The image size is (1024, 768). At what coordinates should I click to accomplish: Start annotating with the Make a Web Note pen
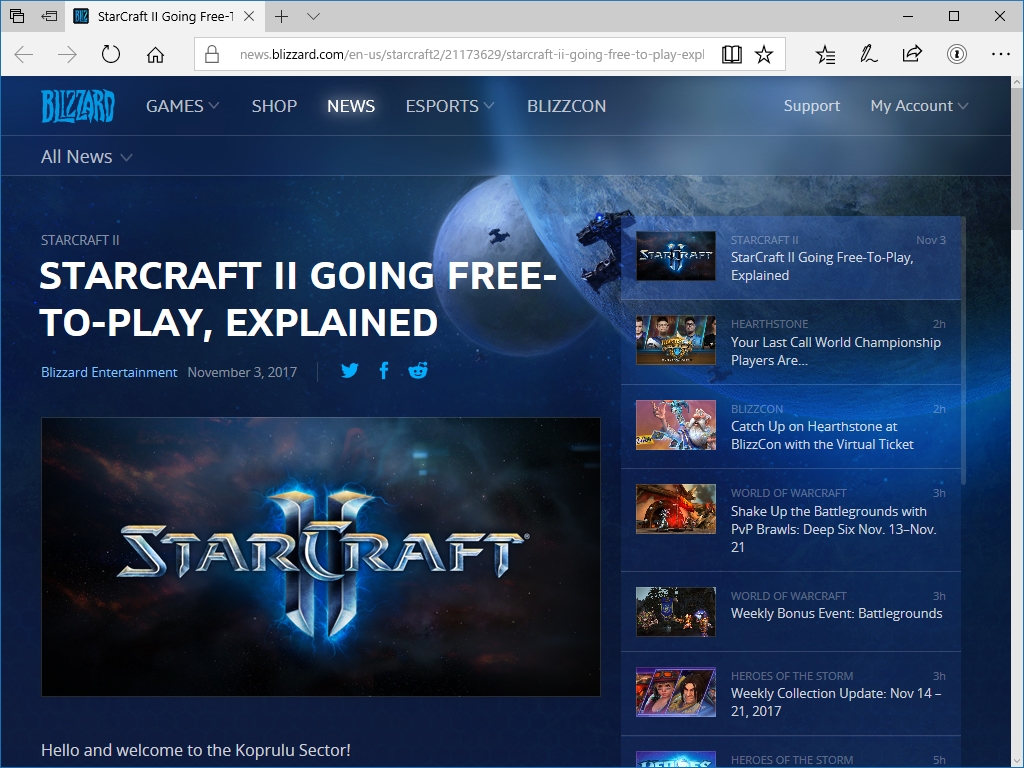(869, 55)
